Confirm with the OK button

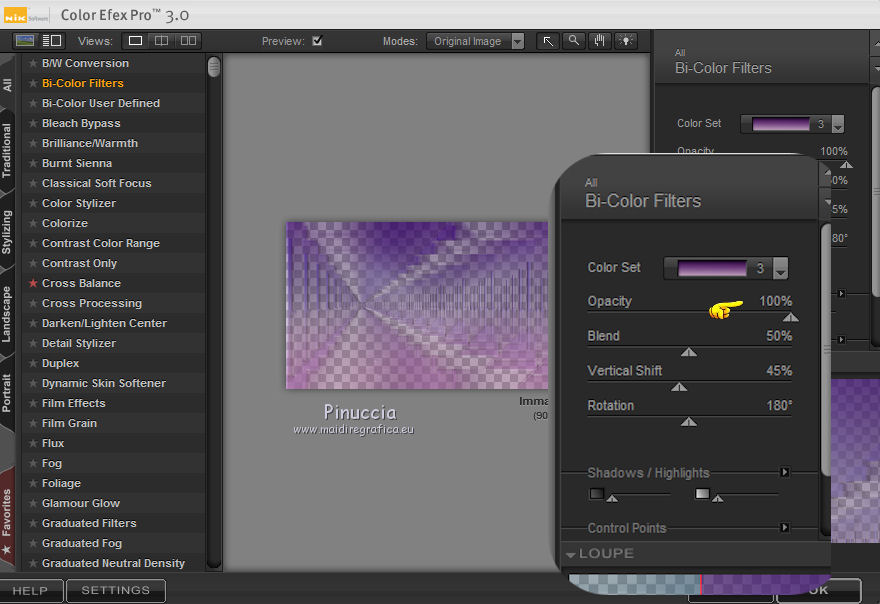(x=819, y=590)
